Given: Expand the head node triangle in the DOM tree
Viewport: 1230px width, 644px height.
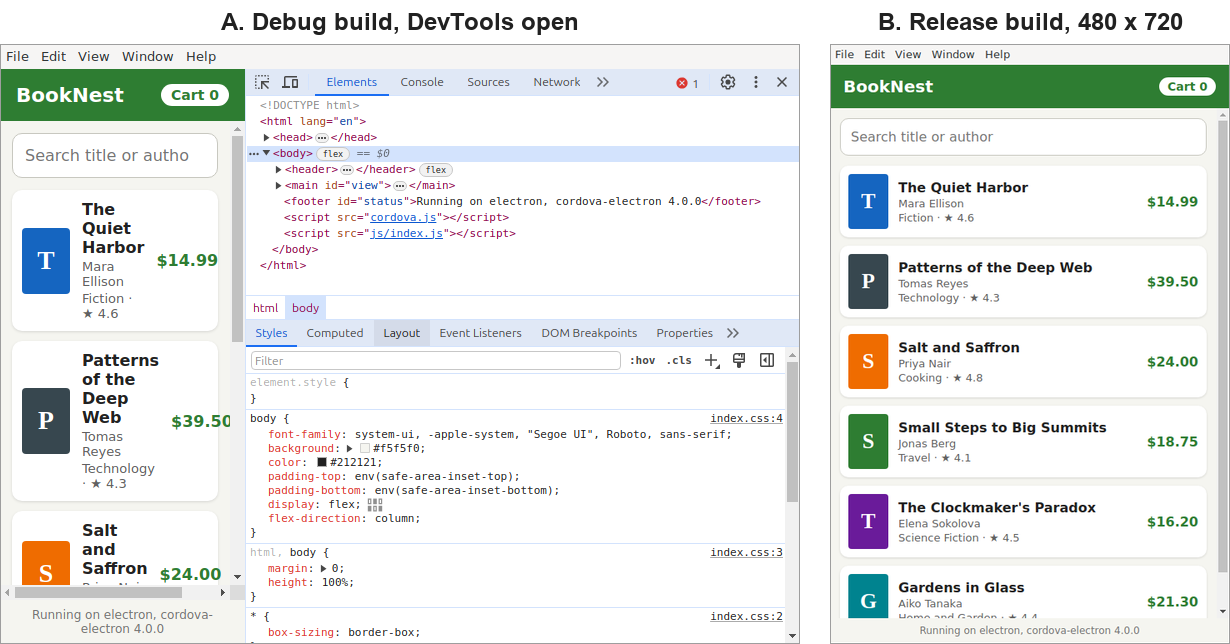Looking at the screenshot, I should [267, 137].
